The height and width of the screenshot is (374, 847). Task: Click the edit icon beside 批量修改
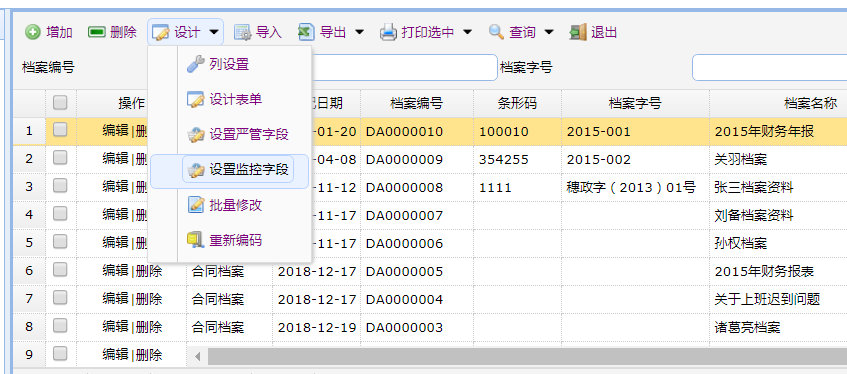click(x=195, y=205)
